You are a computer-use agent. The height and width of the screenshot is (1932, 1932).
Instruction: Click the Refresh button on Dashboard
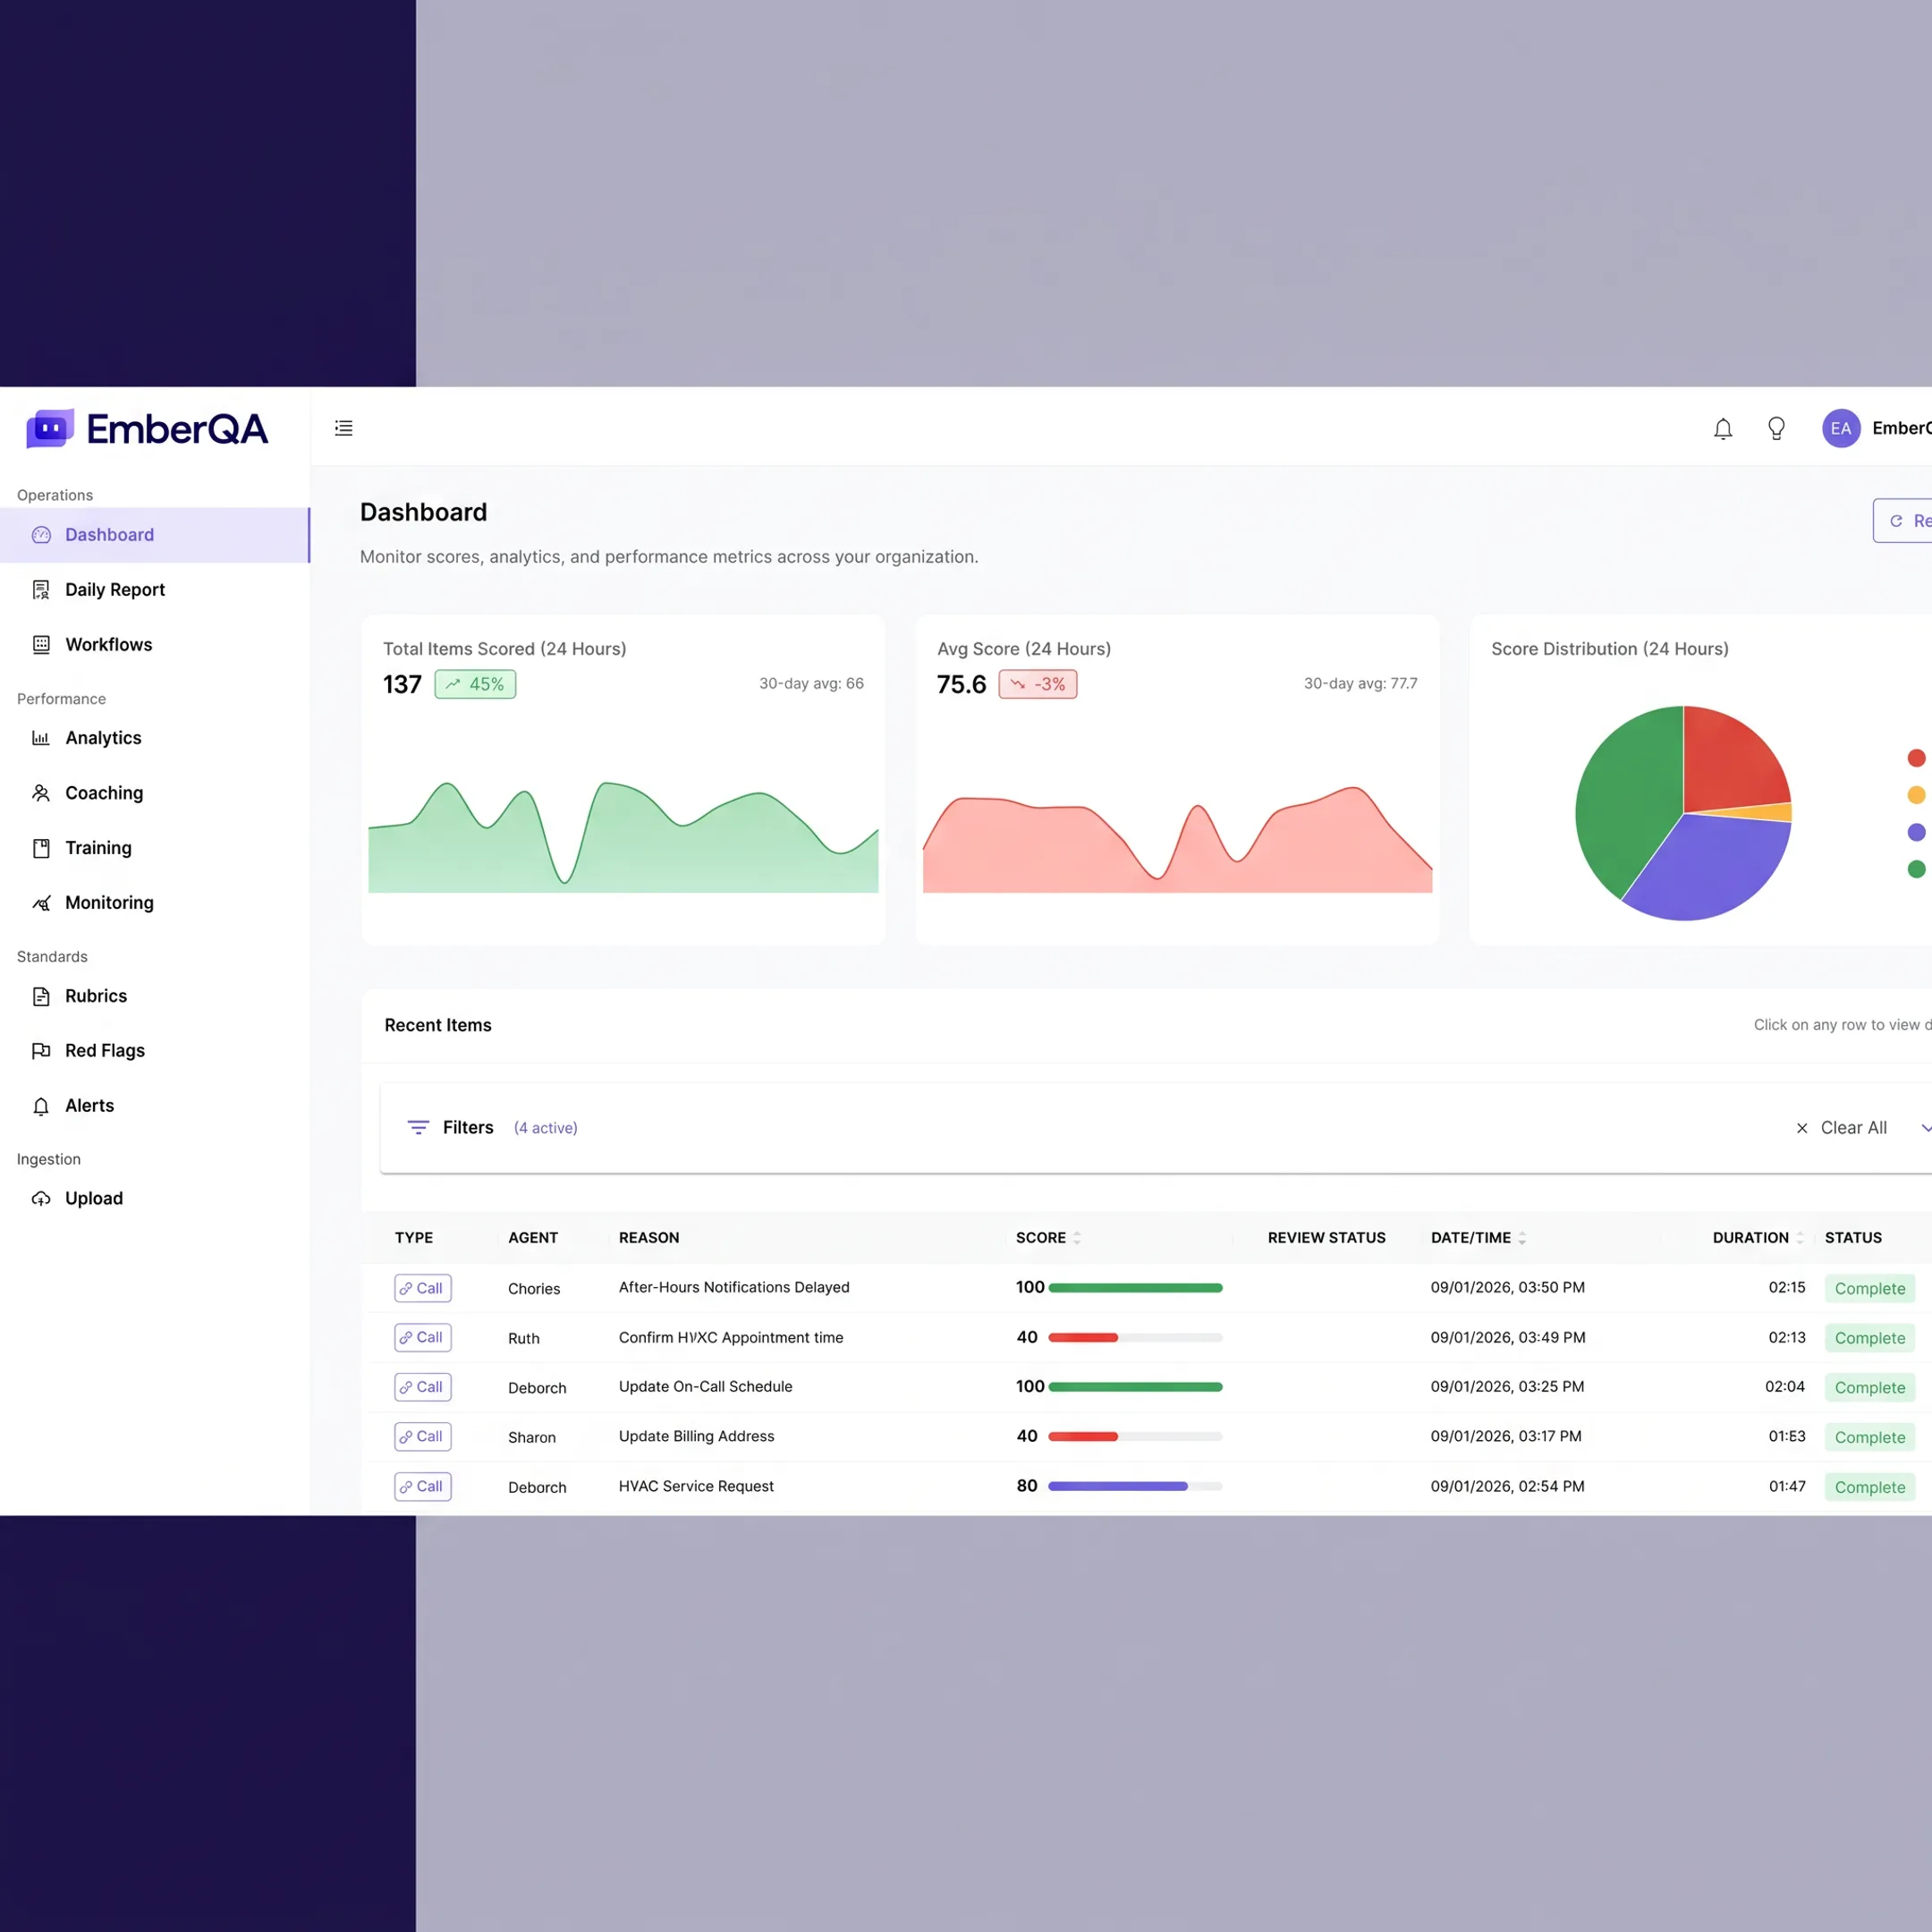(1903, 520)
